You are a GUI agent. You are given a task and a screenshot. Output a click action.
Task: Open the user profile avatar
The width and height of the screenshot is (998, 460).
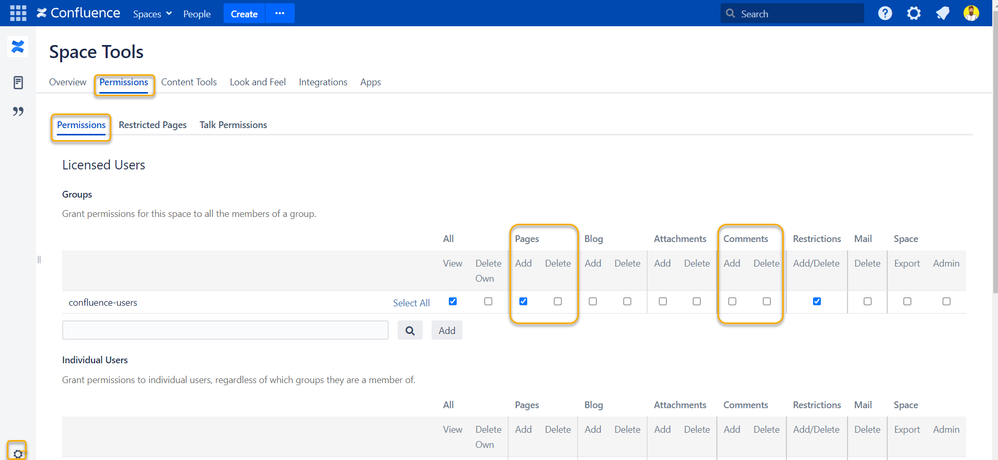(971, 13)
